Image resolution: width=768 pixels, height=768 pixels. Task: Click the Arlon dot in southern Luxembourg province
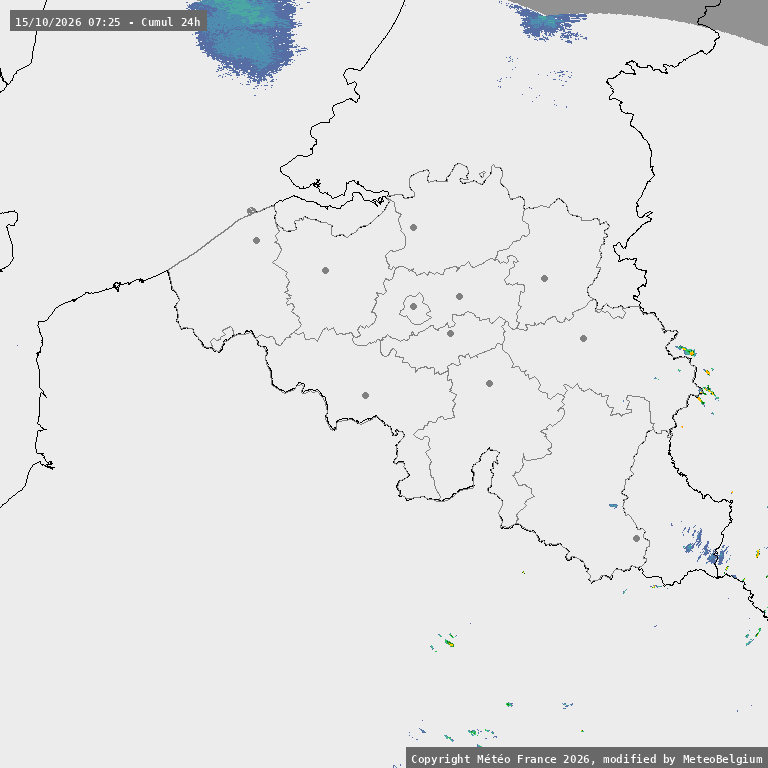[x=636, y=538]
